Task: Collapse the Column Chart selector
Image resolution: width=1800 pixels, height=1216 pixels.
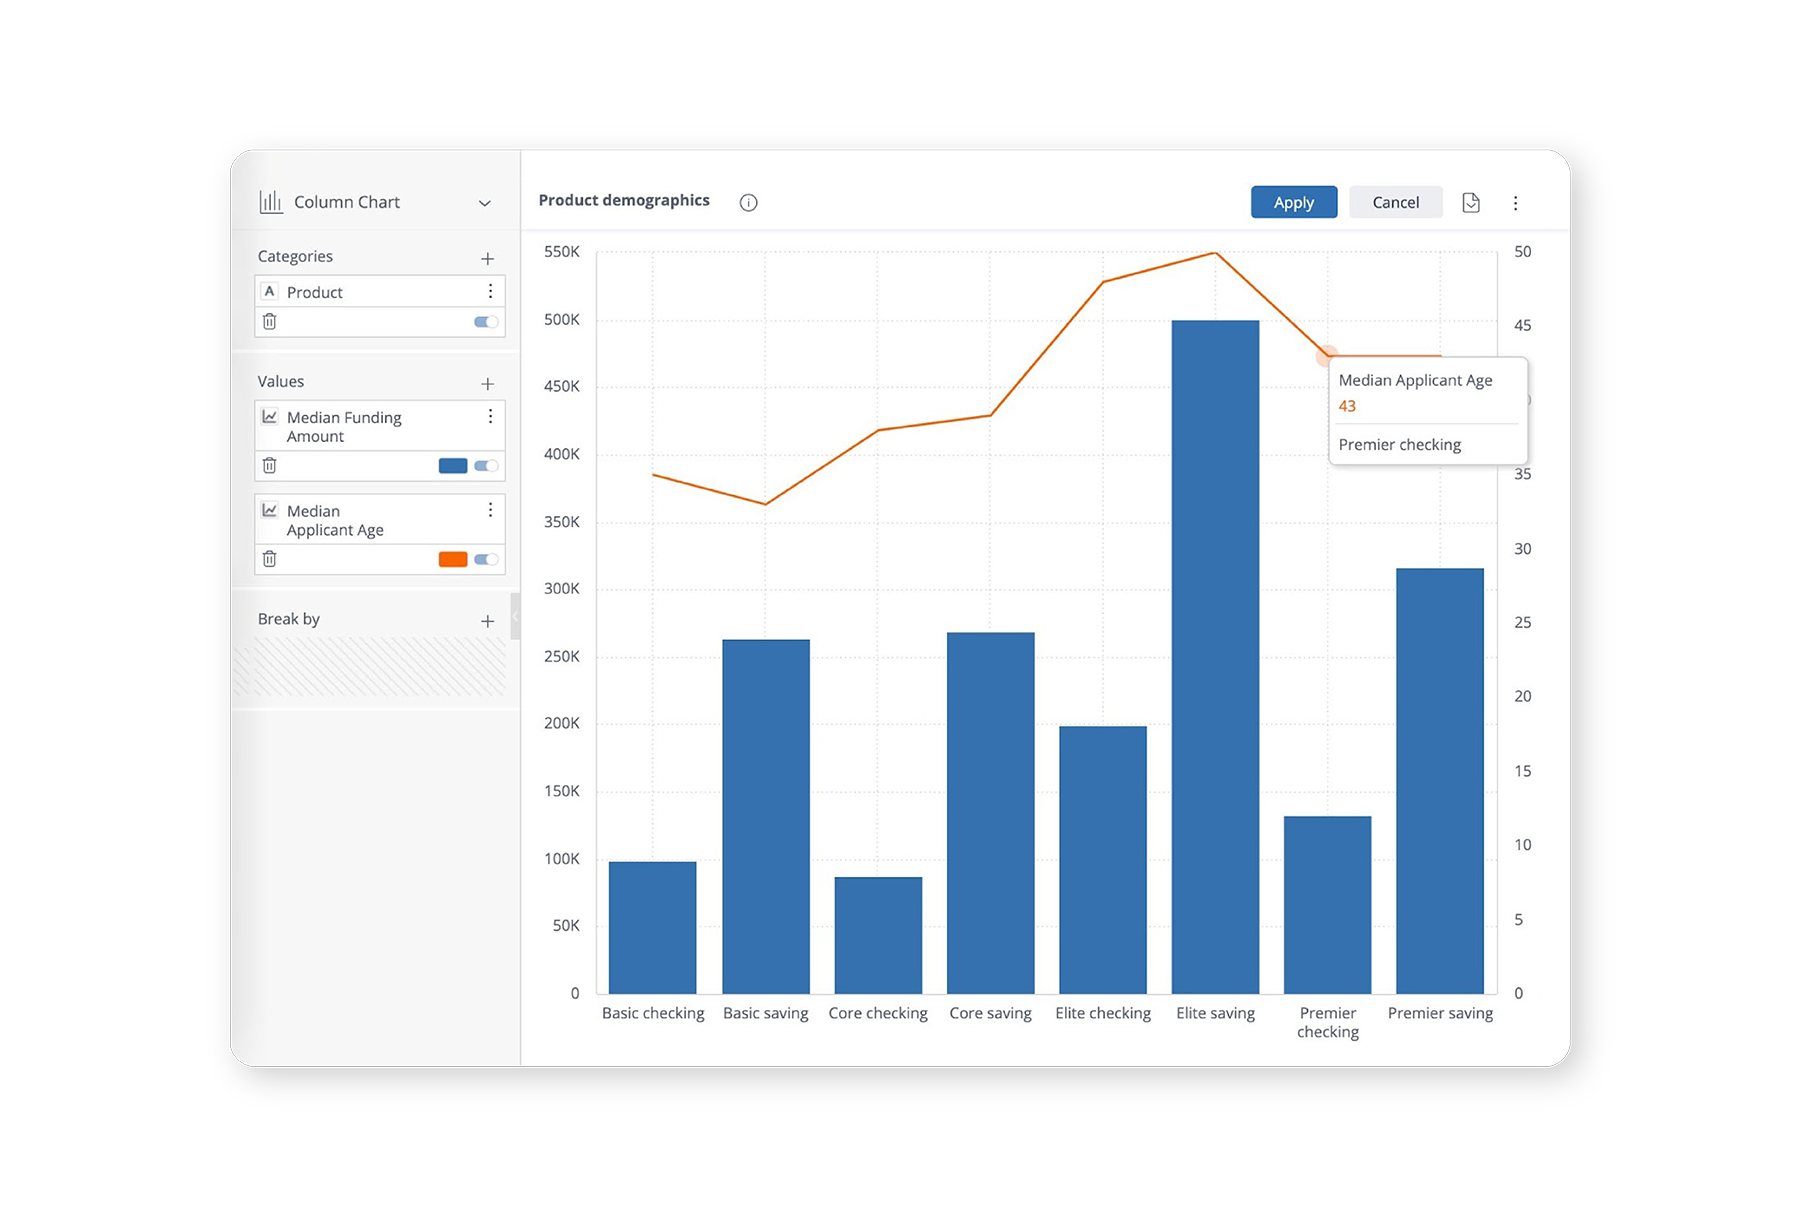Action: tap(486, 202)
